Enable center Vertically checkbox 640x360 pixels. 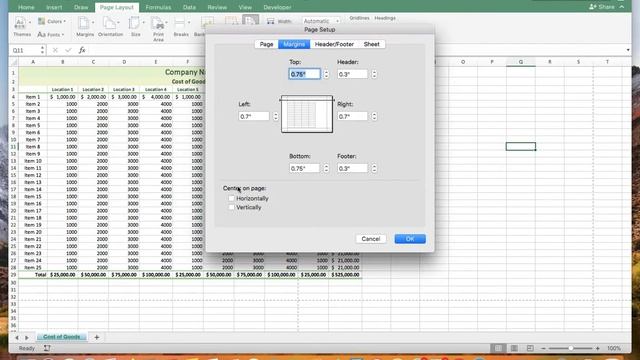tap(231, 207)
